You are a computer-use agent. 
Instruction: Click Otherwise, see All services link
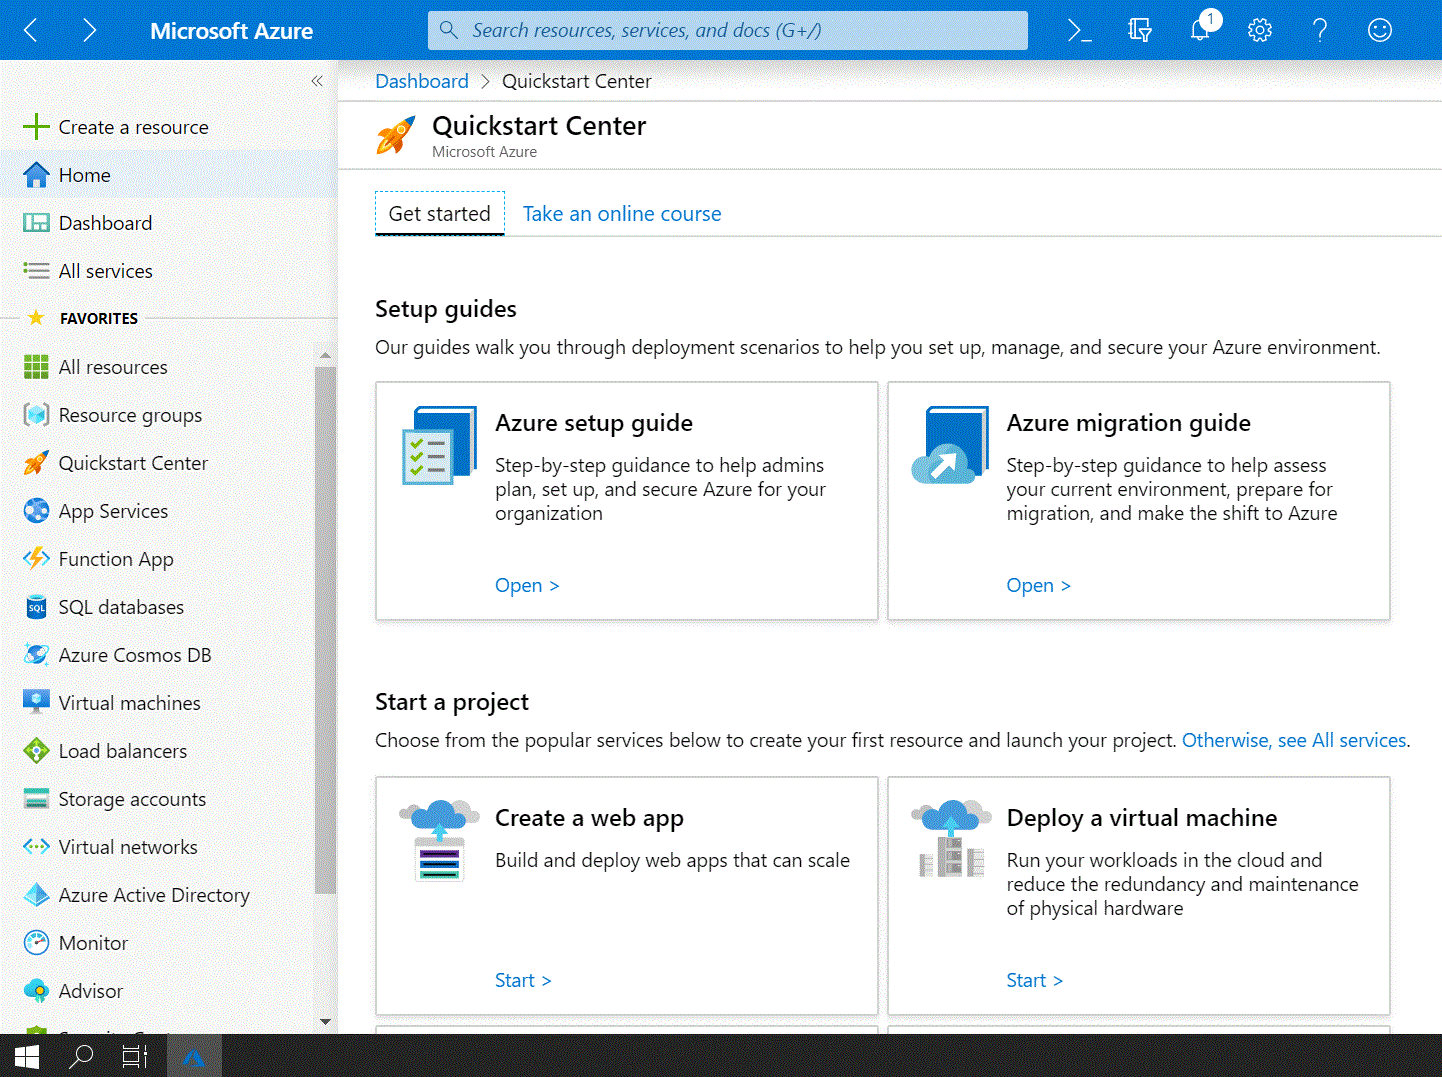point(1294,740)
